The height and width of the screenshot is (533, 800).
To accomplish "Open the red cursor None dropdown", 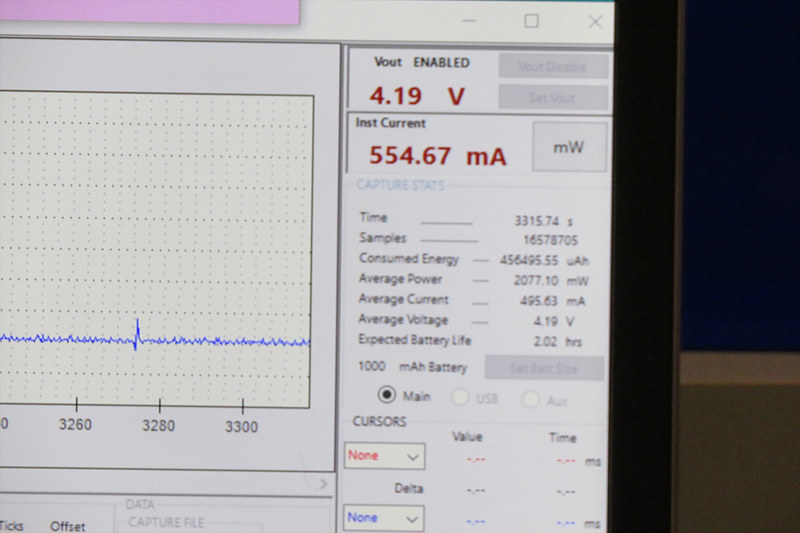I will (x=385, y=456).
